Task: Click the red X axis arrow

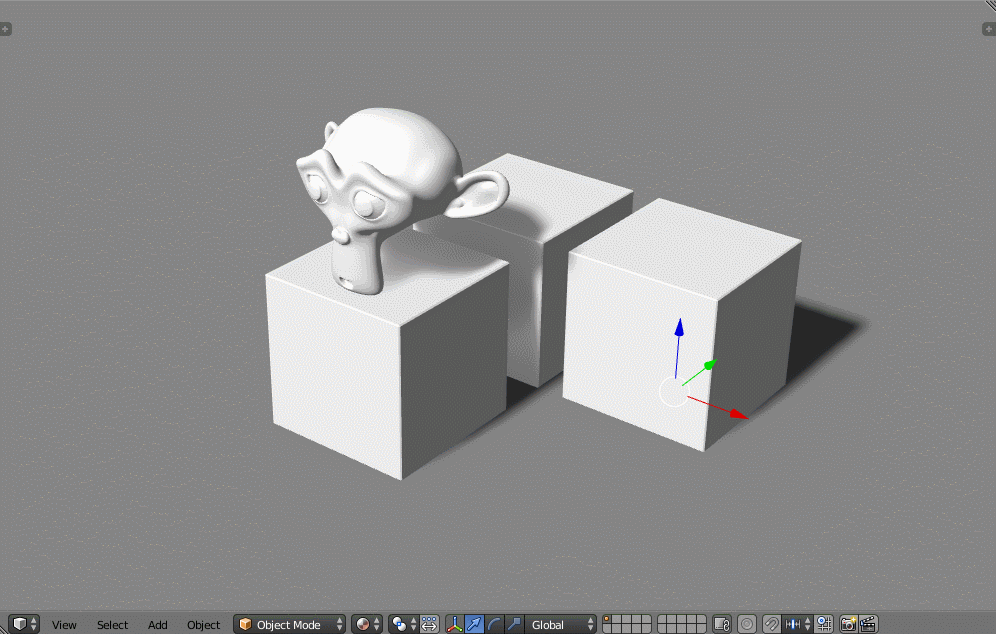Action: point(737,414)
